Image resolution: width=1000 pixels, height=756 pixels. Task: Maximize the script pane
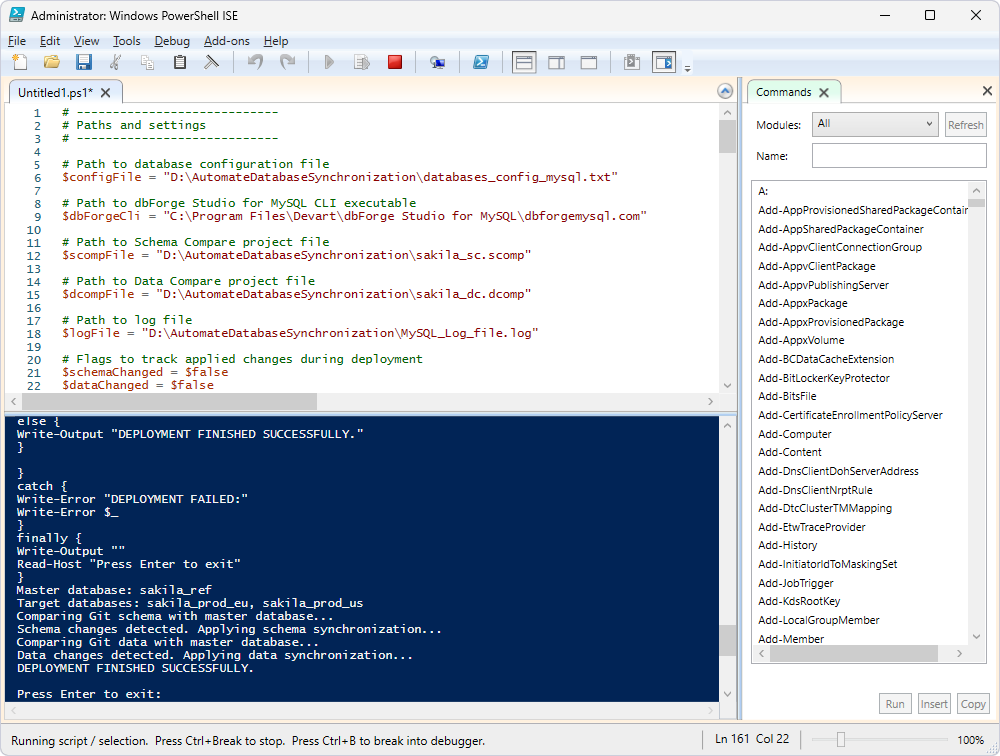pos(589,61)
